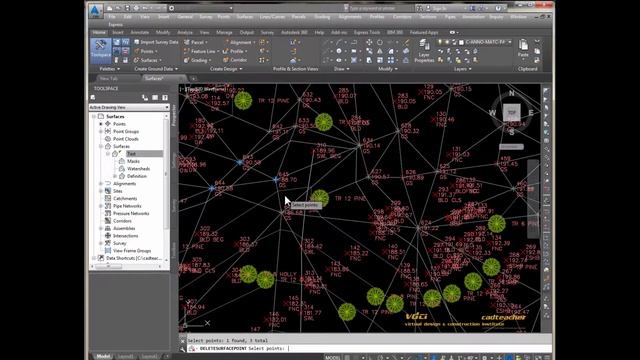Expand Point Groups tree node

[x=101, y=131]
